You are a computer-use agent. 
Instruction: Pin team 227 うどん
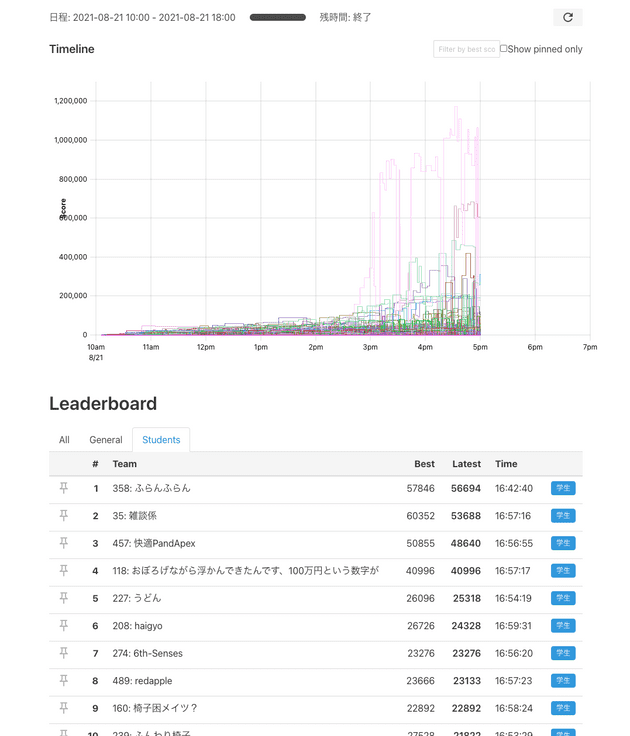[x=64, y=598]
